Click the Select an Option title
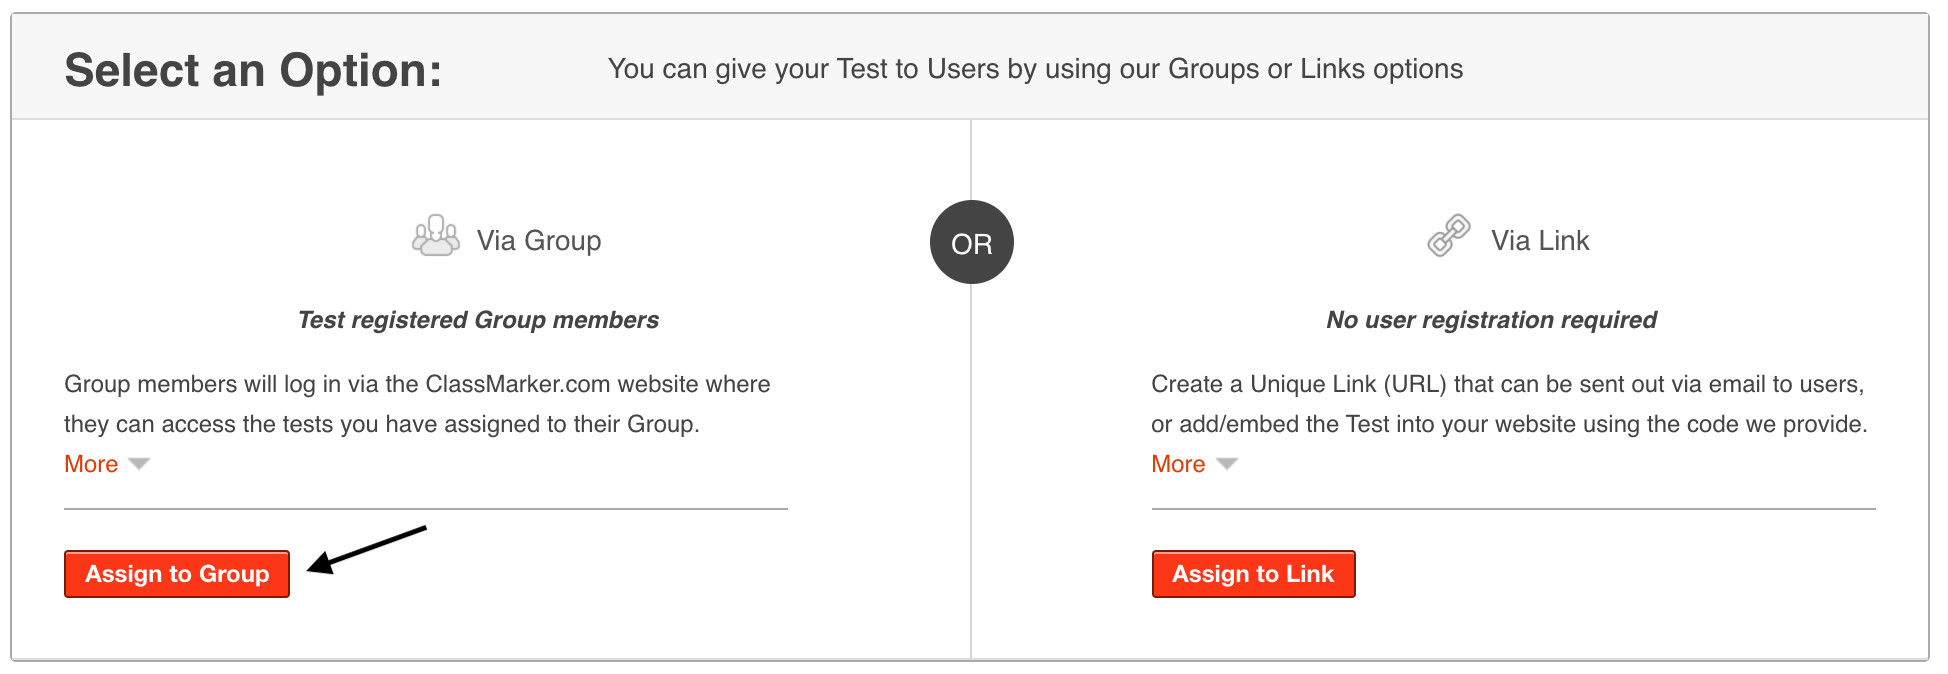The width and height of the screenshot is (1948, 674). [x=253, y=71]
